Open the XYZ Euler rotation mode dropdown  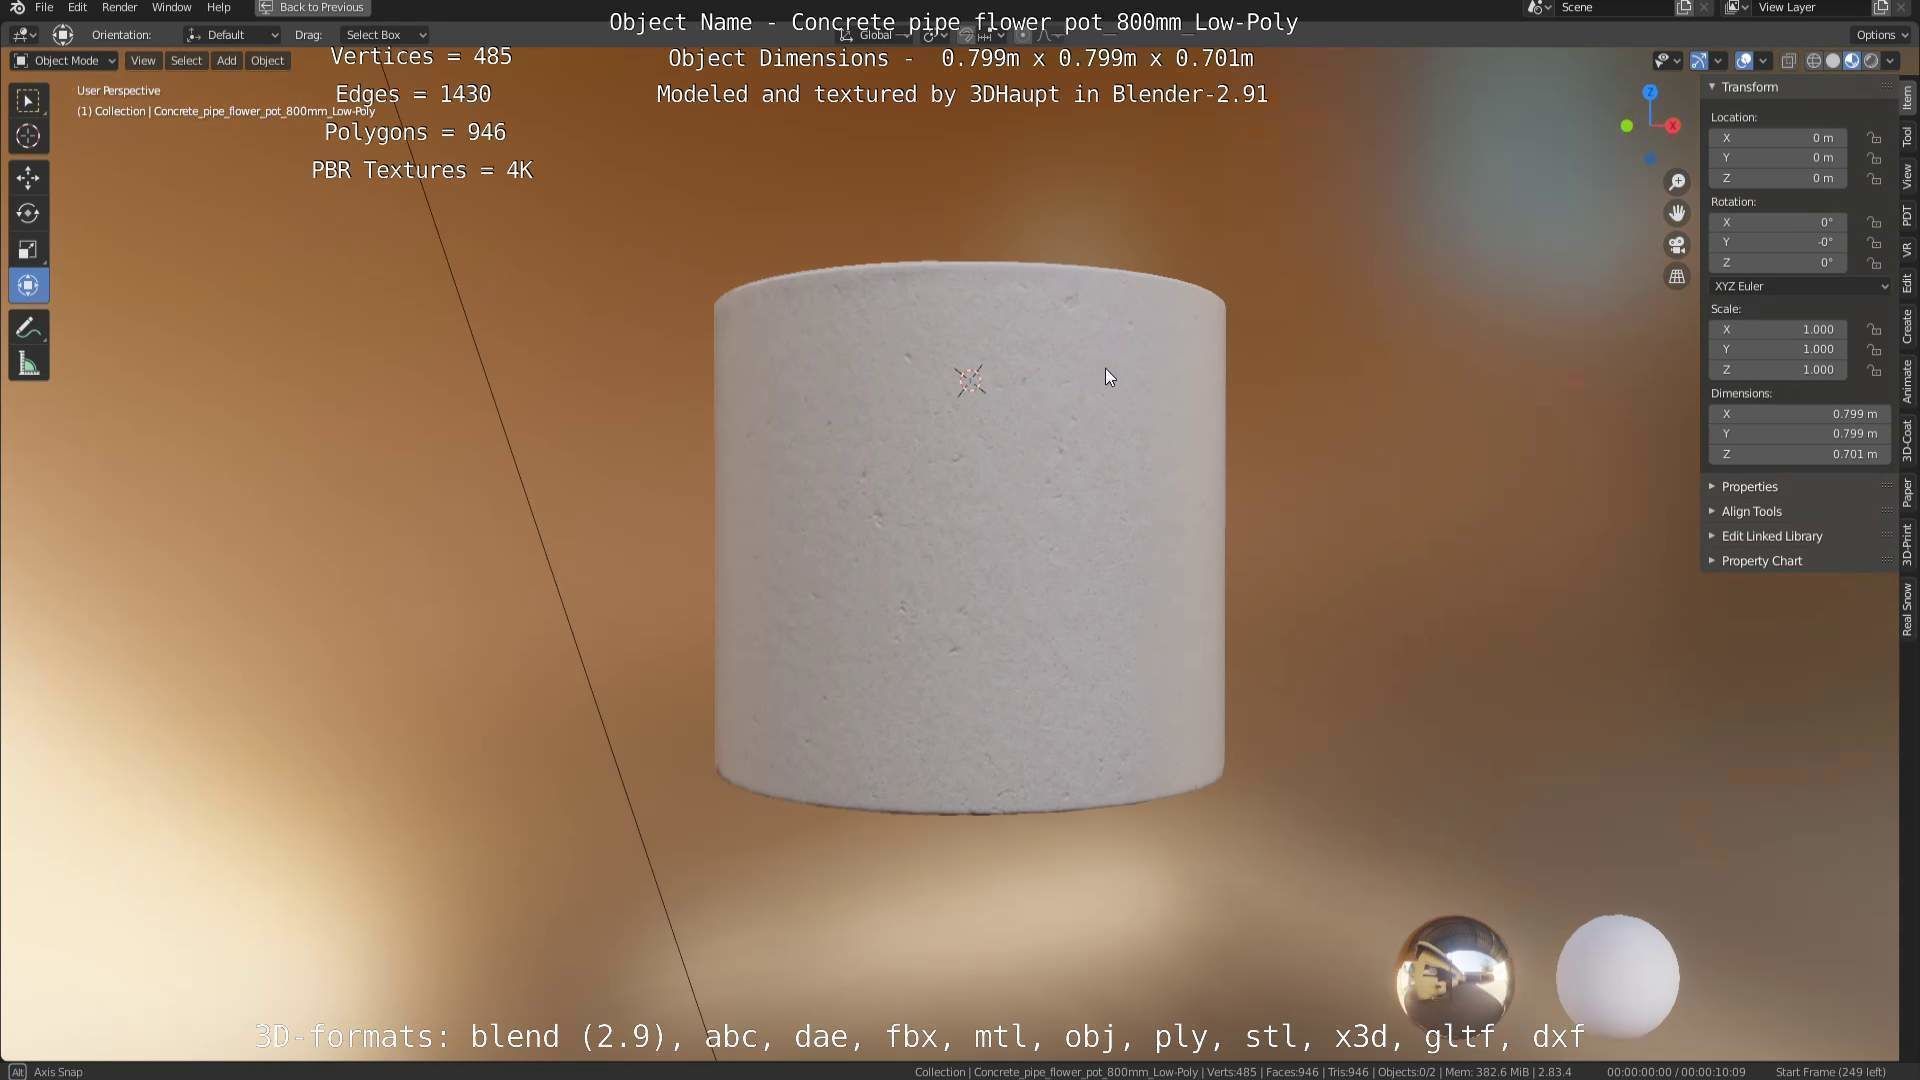pos(1800,286)
